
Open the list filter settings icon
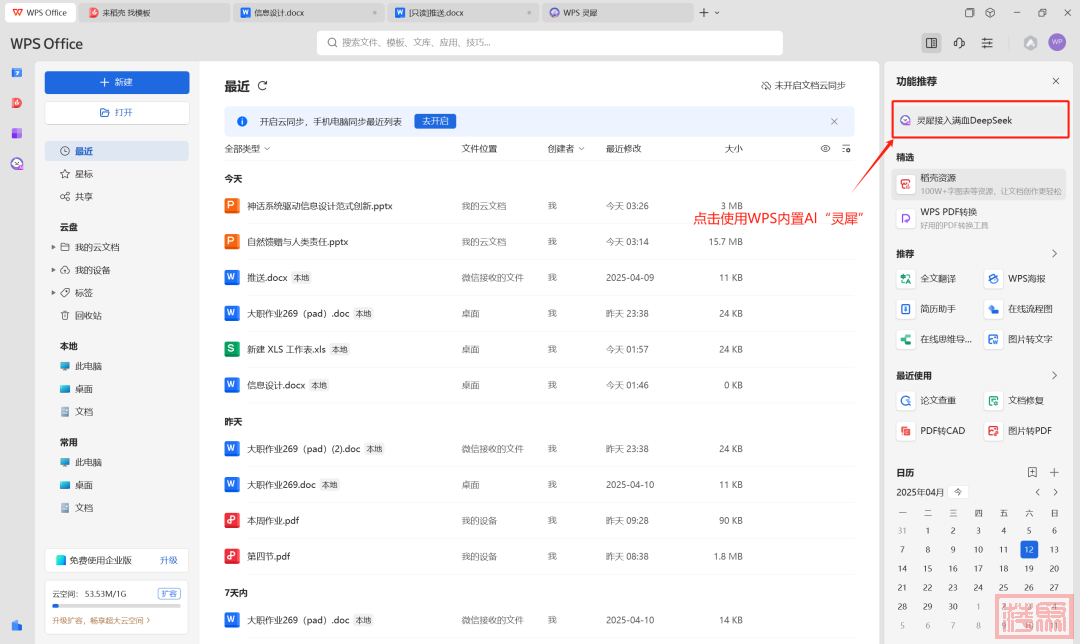[846, 149]
